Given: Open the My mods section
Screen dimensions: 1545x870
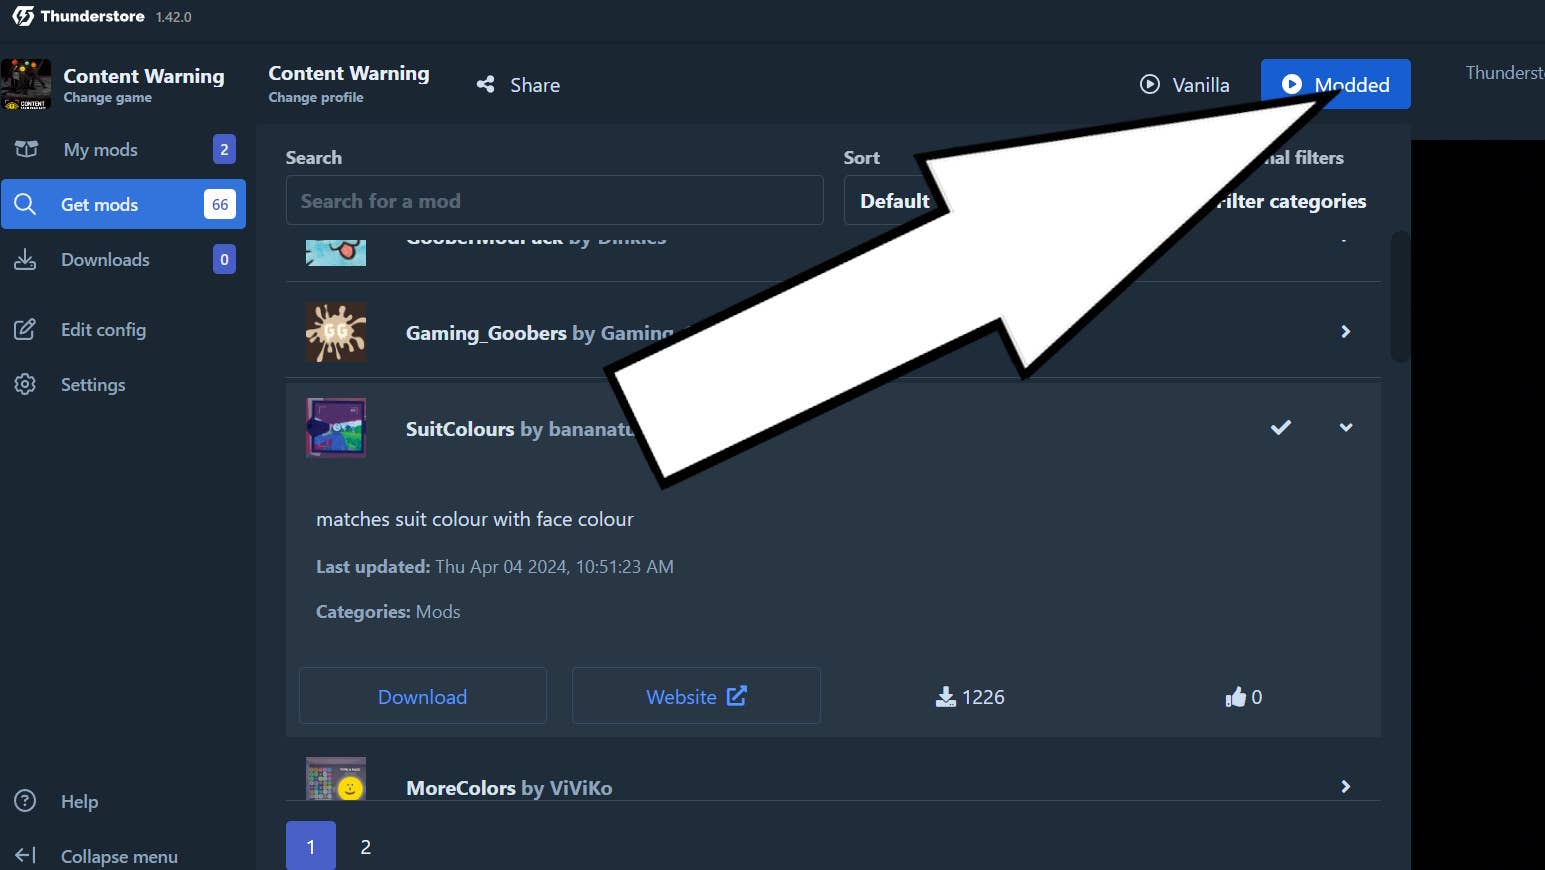Looking at the screenshot, I should [x=100, y=149].
